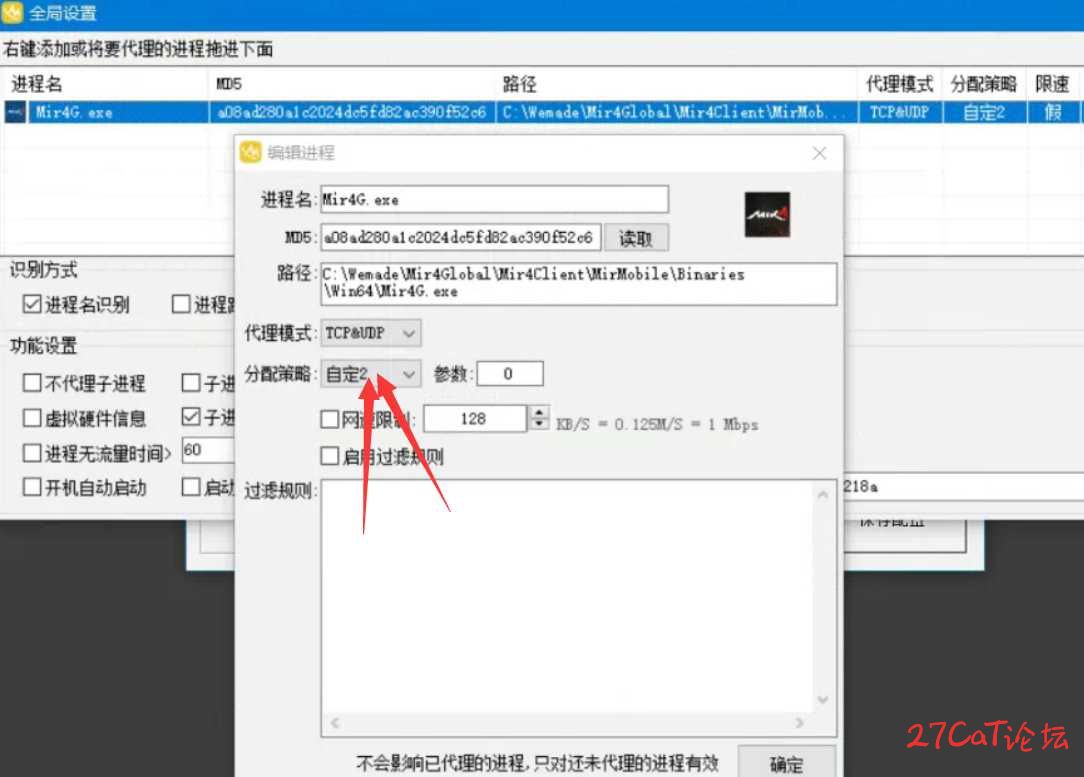
Task: Uncheck the checked 子进… checkbox beside 虚拟硬件信息
Action: 191,417
